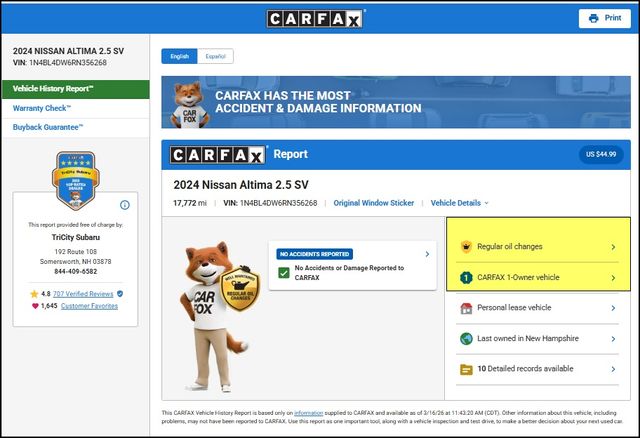Click the Personal lease vehicle building icon

tap(465, 309)
